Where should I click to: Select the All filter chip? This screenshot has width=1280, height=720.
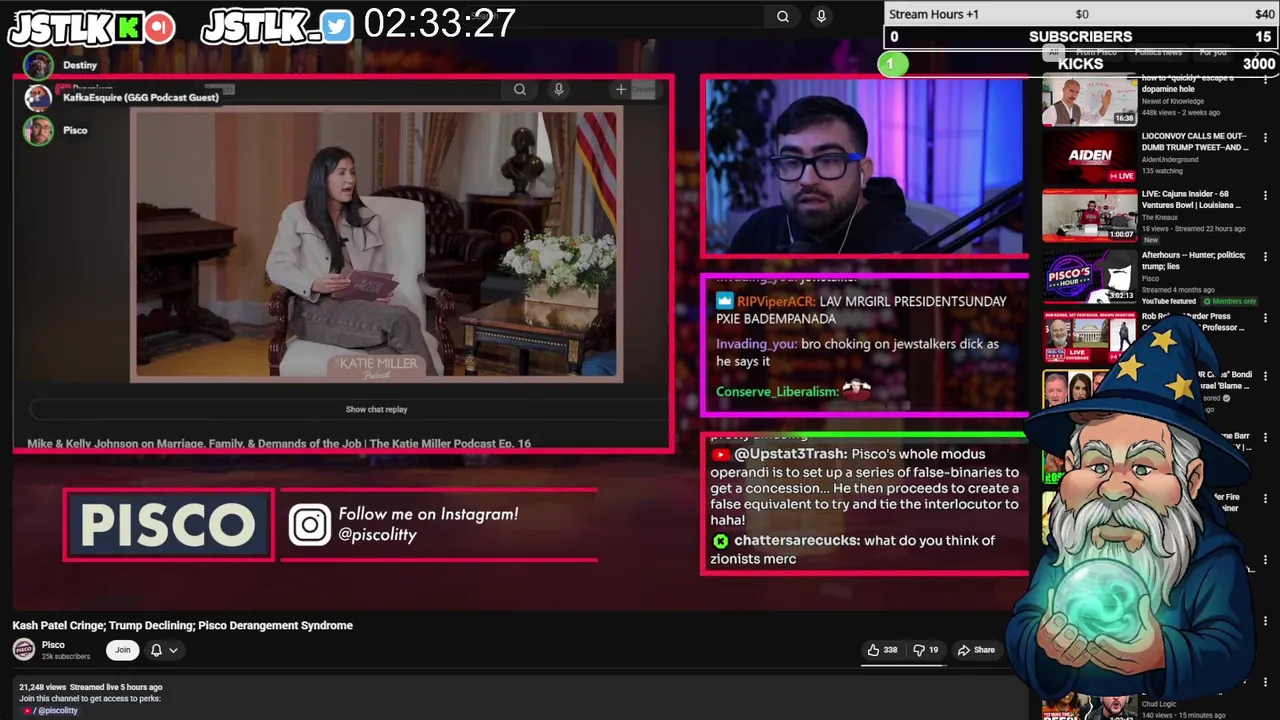click(1052, 52)
